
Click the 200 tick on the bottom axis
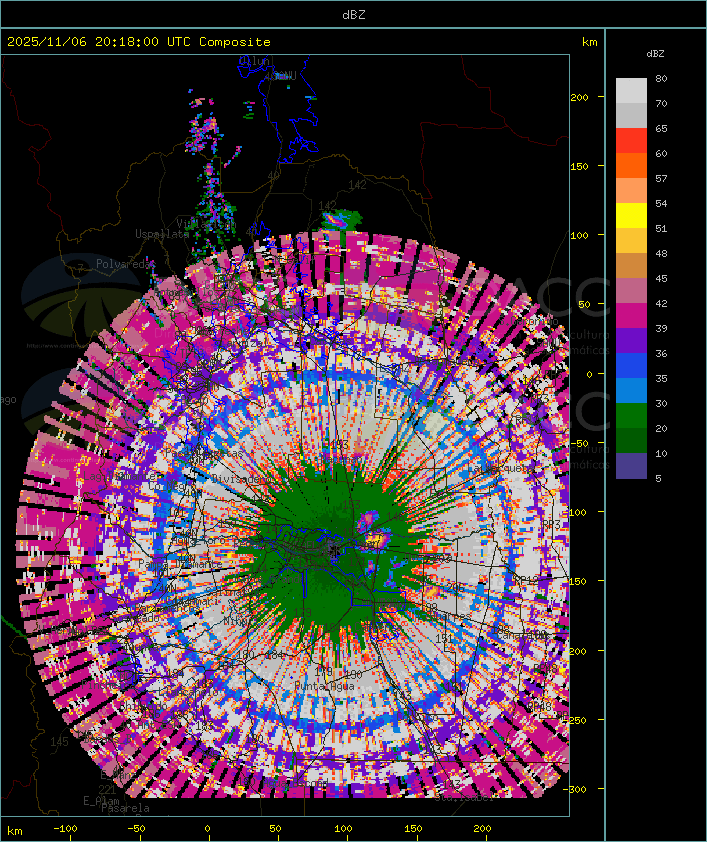coord(482,829)
